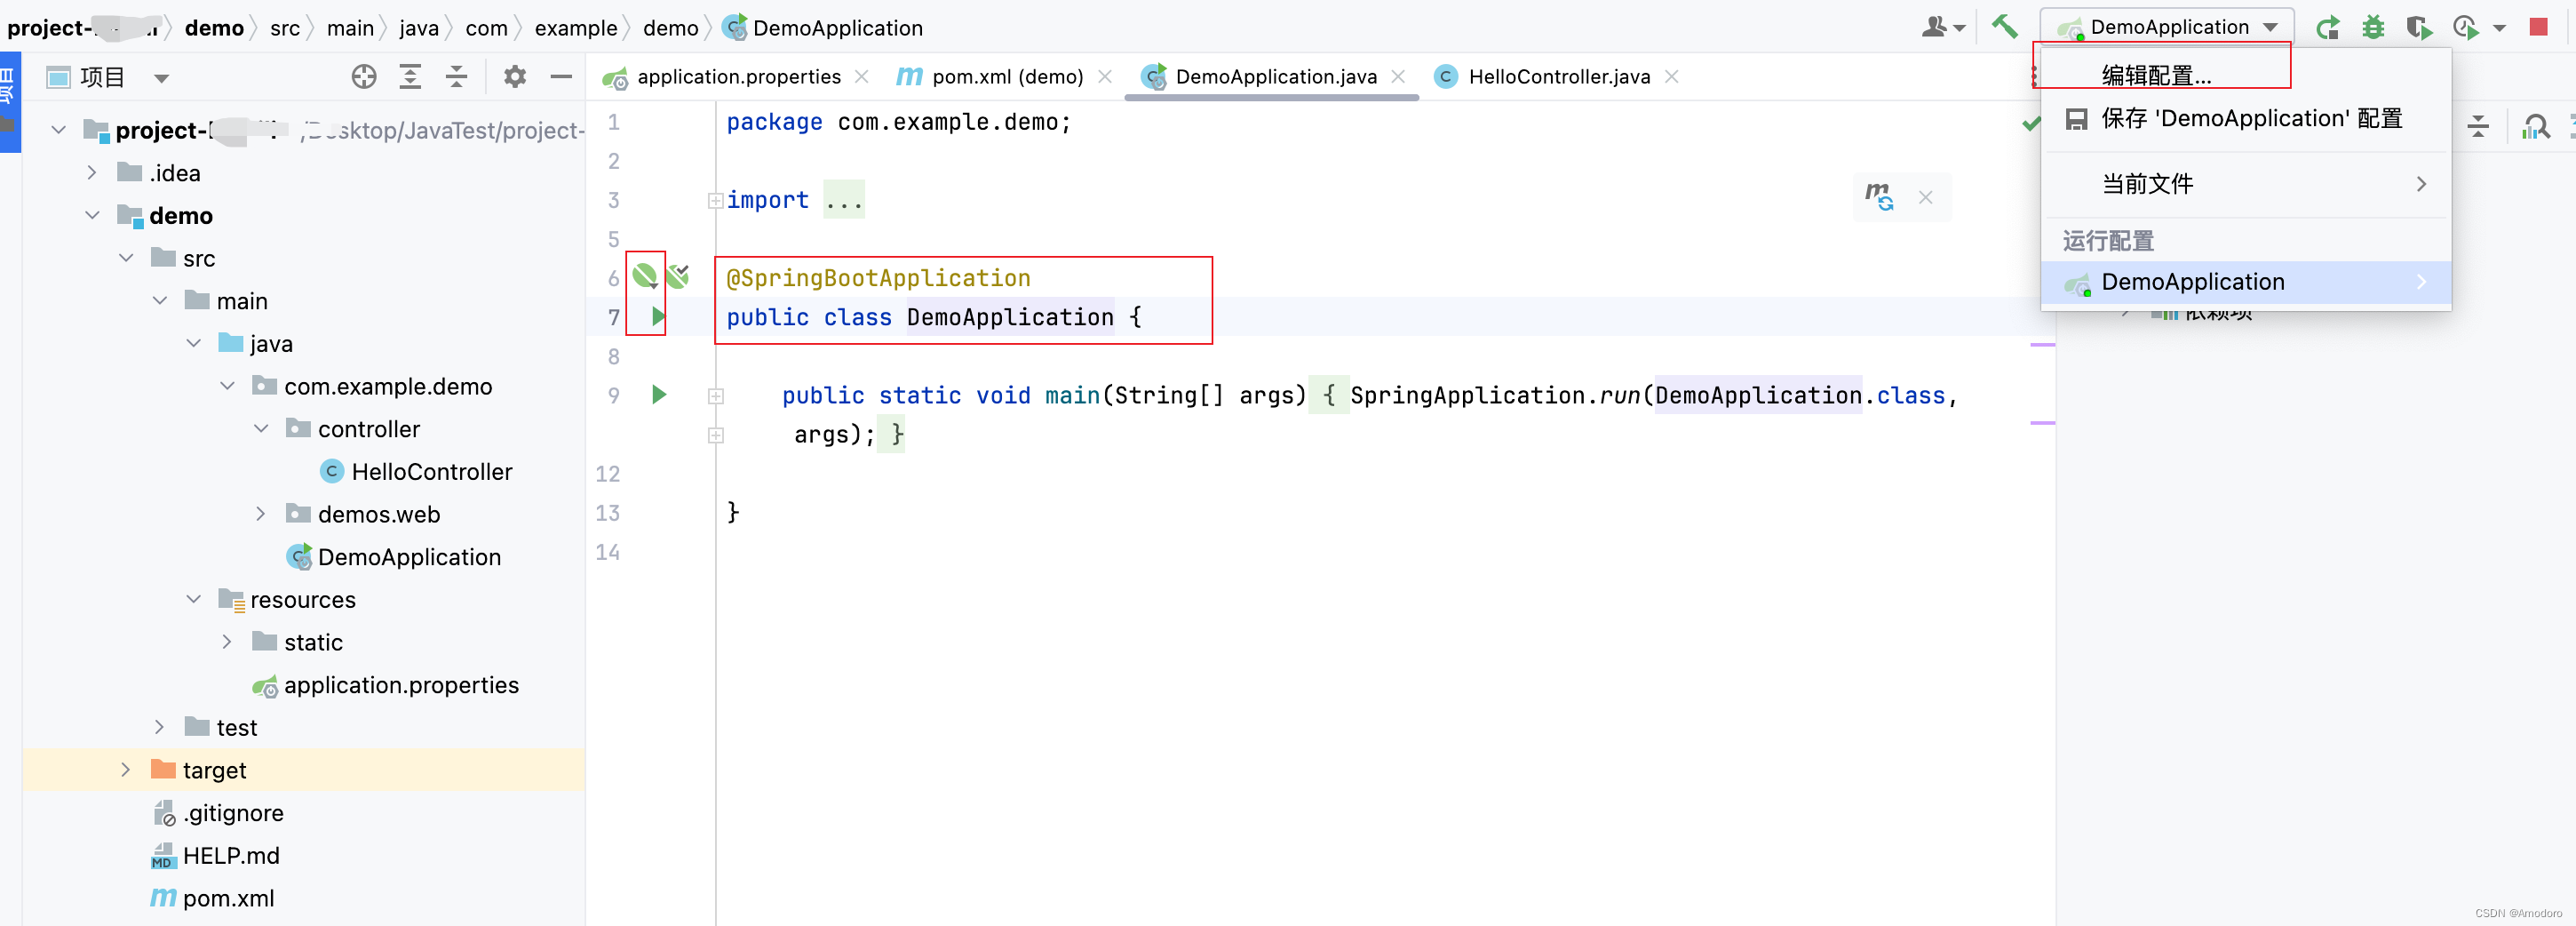
Task: Expand the test folder
Action: [160, 727]
